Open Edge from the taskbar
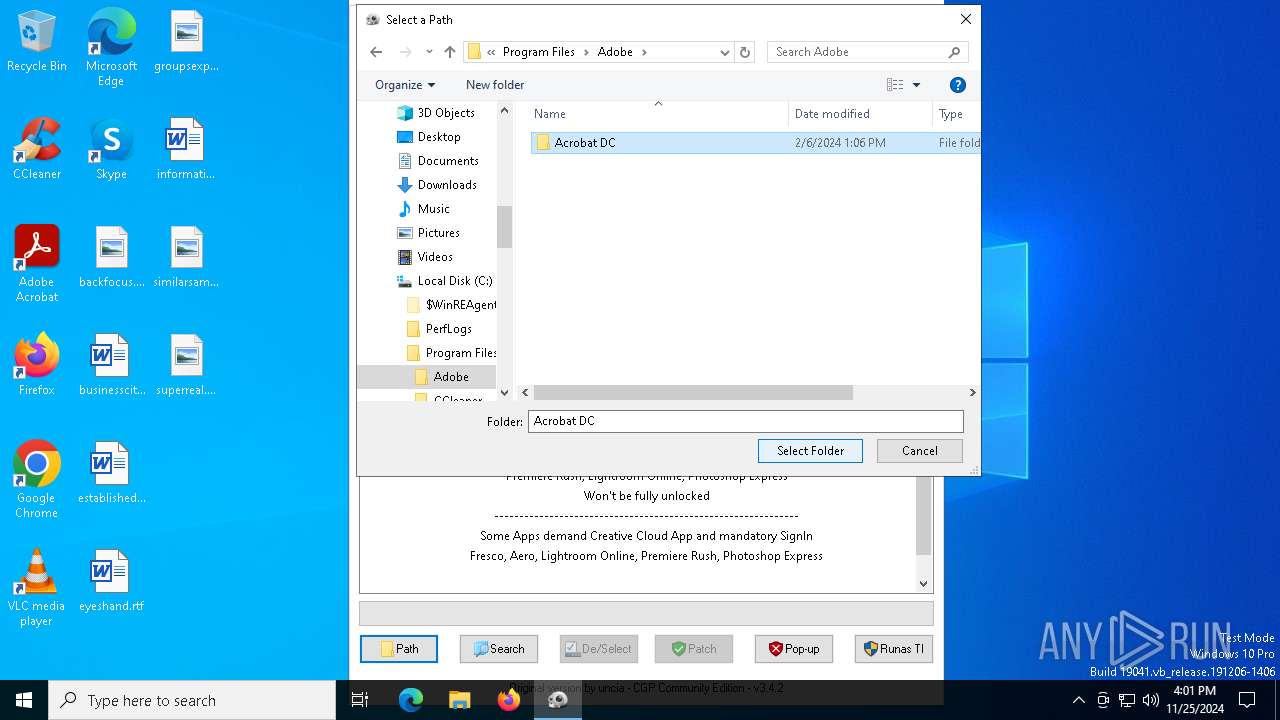 pos(411,700)
